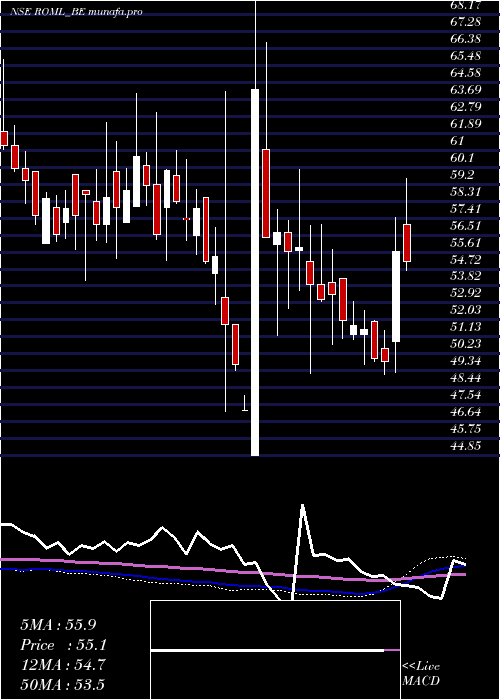Select the 60.1 price axis label

click(x=462, y=158)
